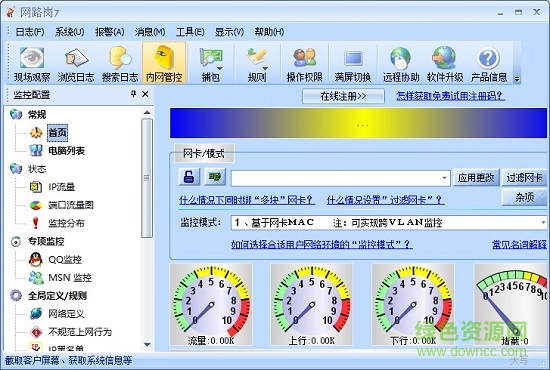Click the network card icon beside the lock
The image size is (550, 370).
click(215, 176)
